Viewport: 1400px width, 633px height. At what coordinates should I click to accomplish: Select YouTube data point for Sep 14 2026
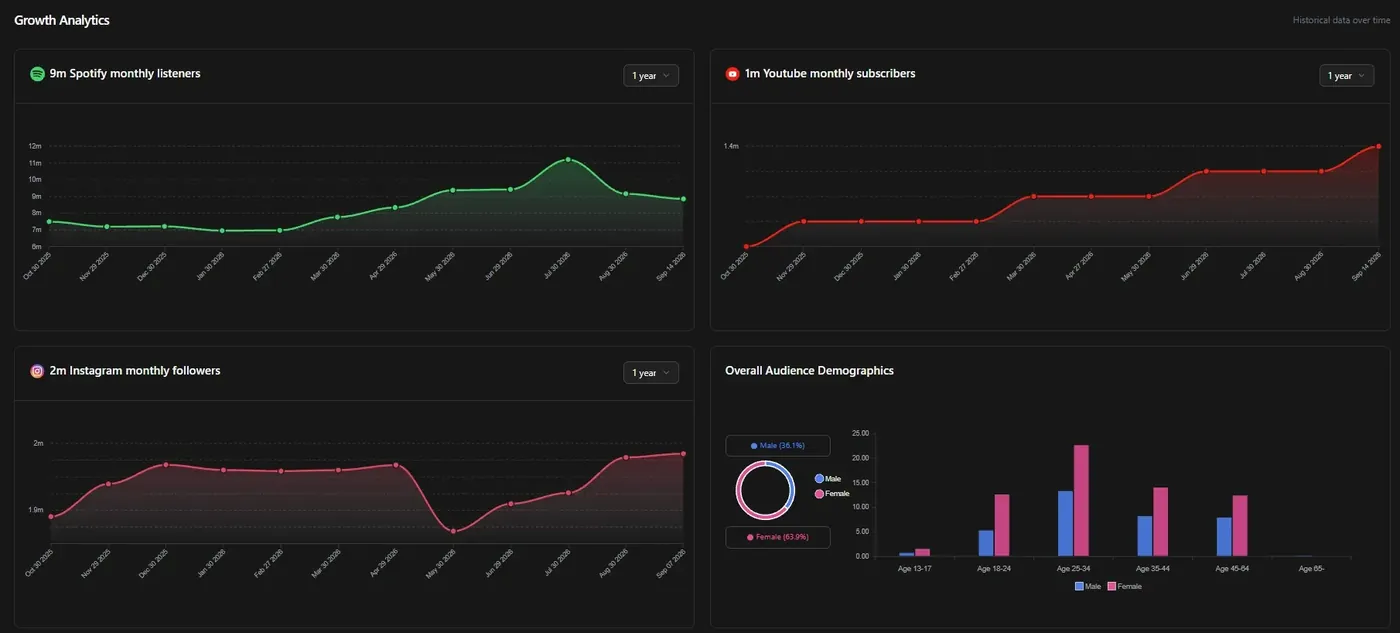click(1379, 146)
